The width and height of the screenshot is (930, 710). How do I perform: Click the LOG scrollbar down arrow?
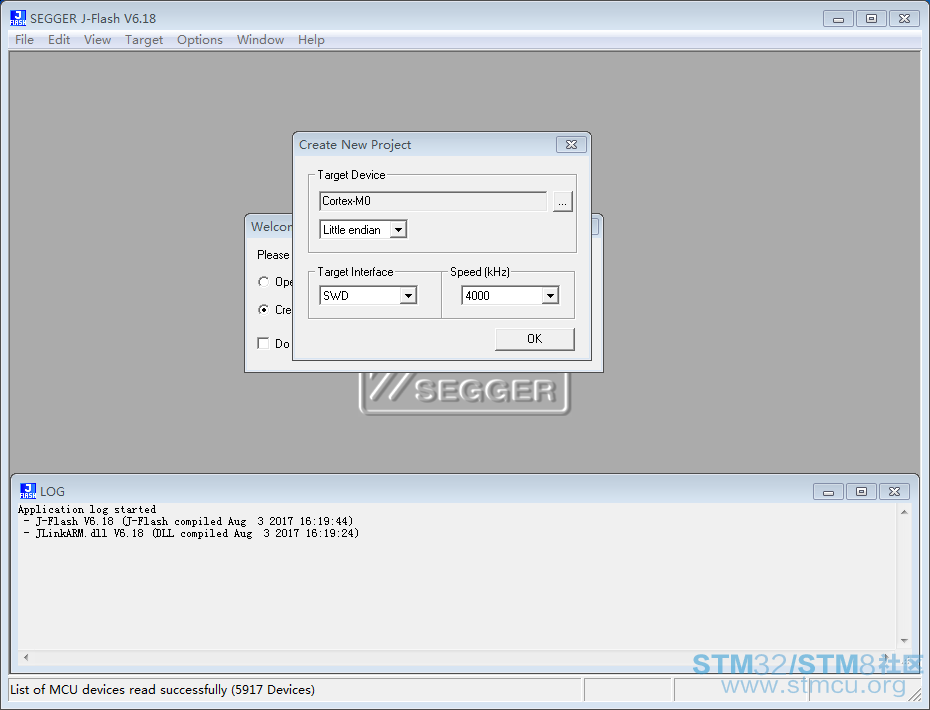click(904, 641)
